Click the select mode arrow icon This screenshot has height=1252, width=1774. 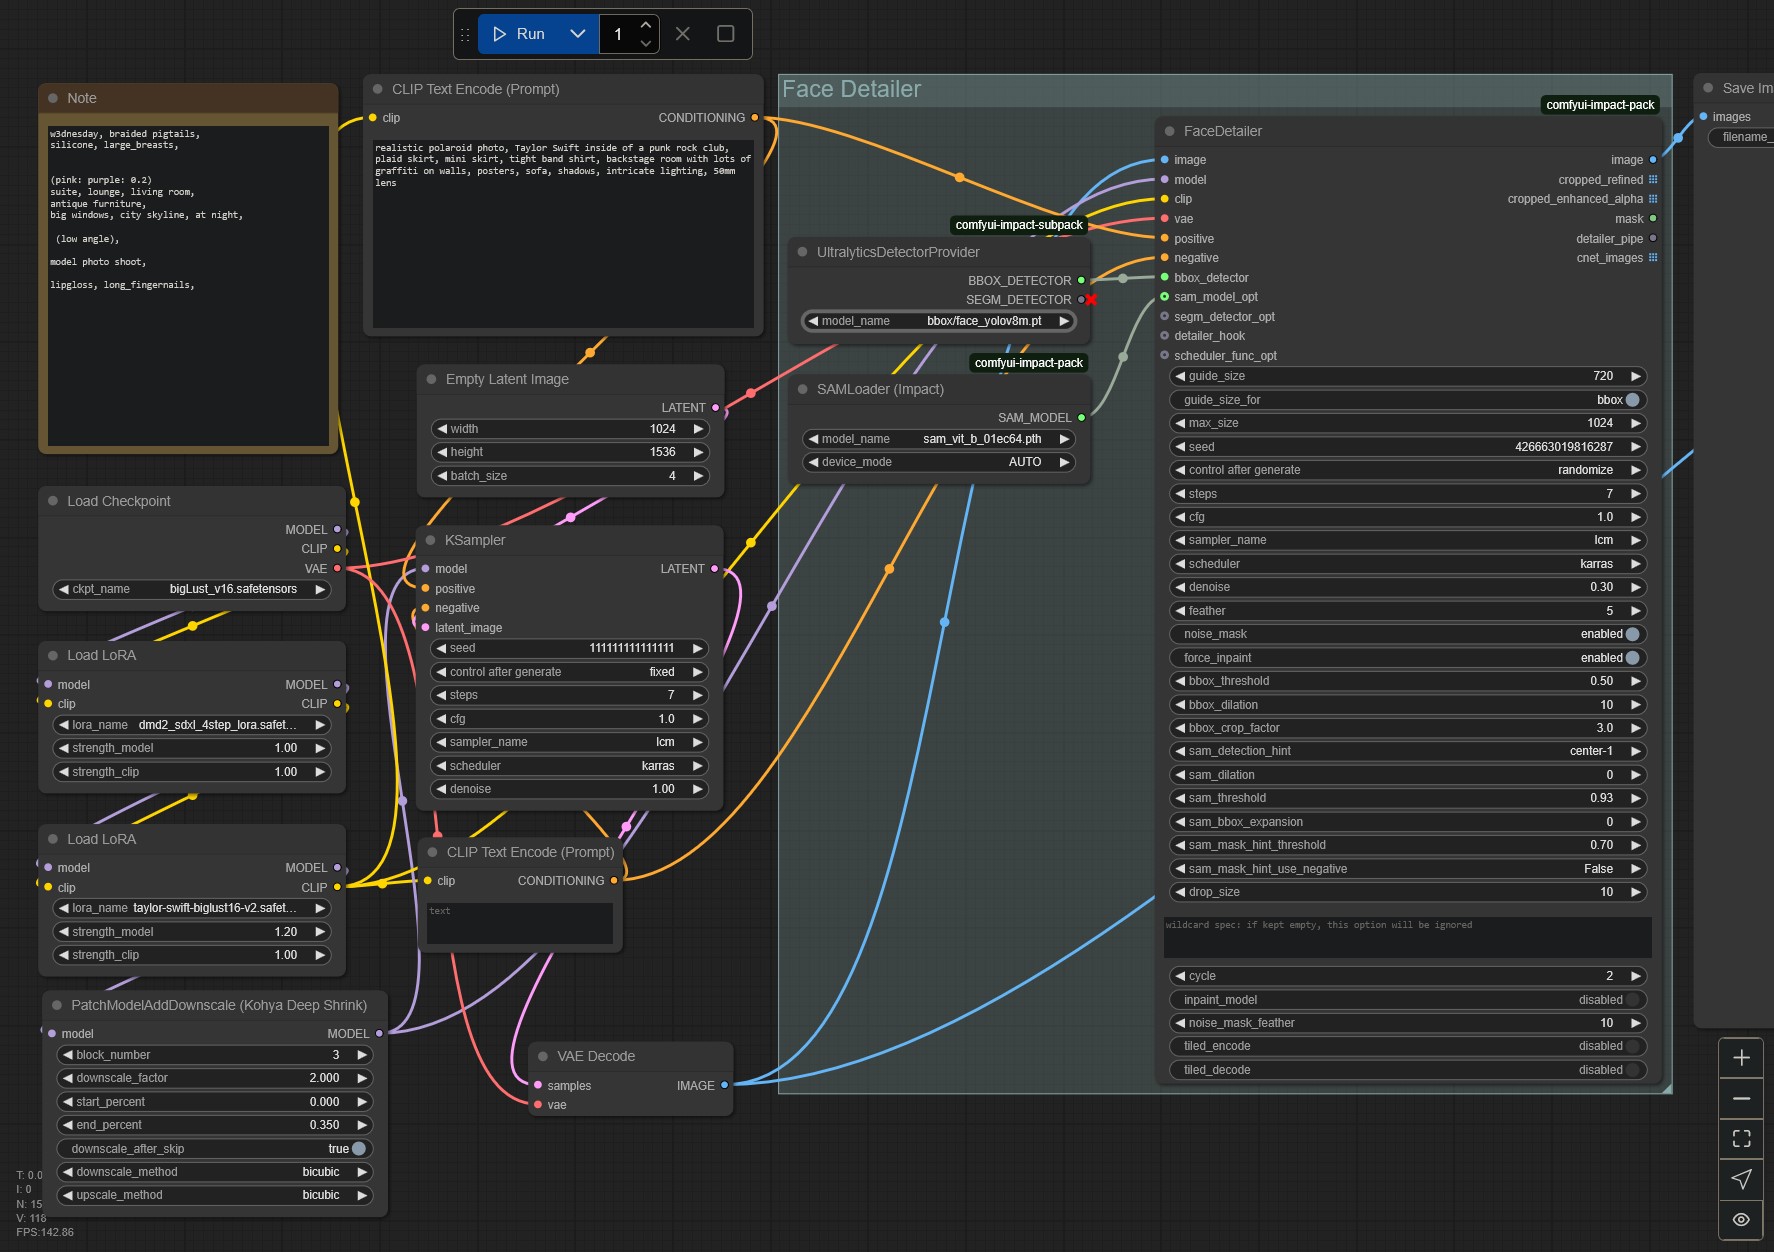click(x=1741, y=1179)
